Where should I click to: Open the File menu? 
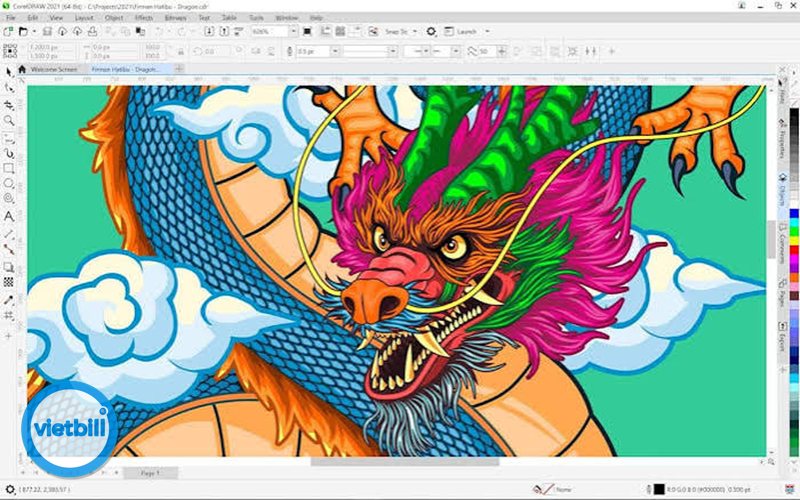pos(11,18)
